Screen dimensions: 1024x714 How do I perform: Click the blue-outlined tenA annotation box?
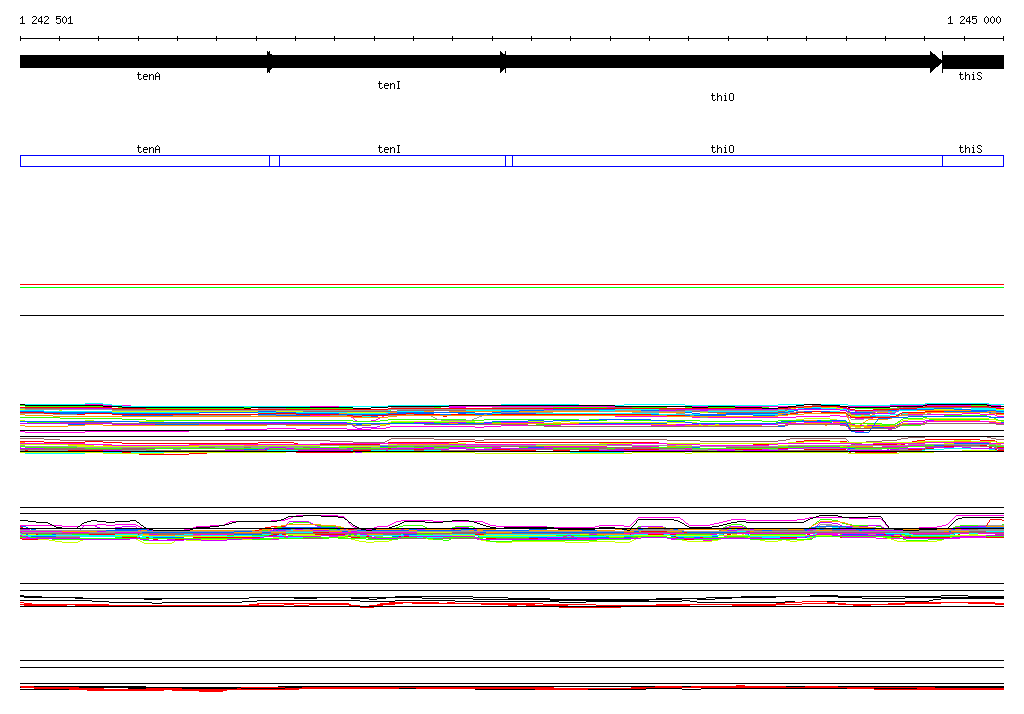[144, 161]
